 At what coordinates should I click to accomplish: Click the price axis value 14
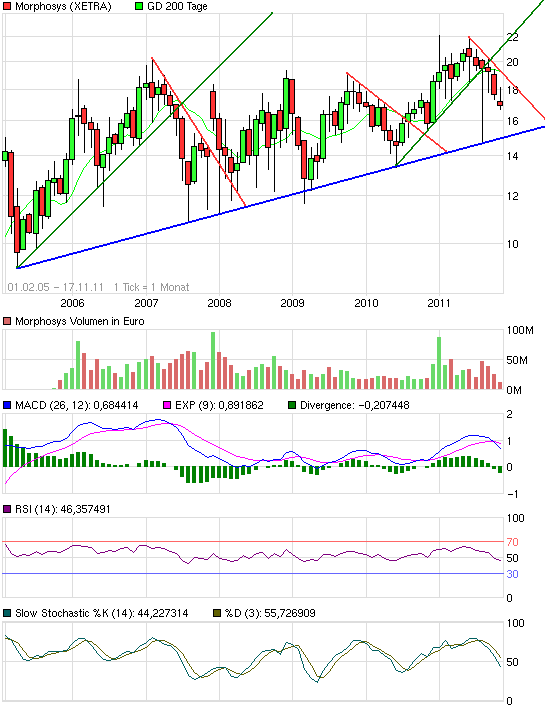pos(512,156)
